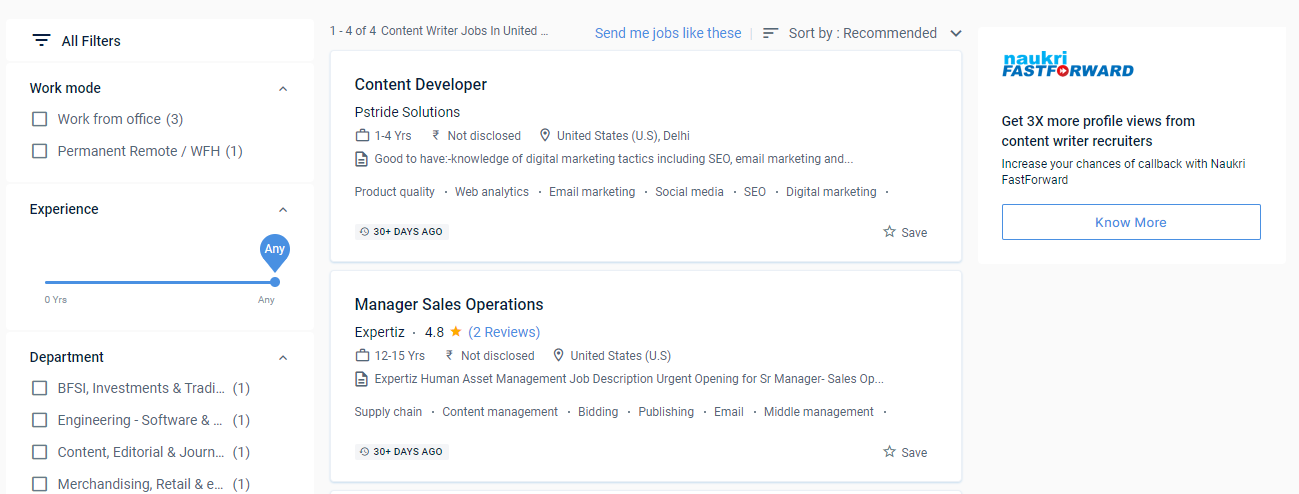The height and width of the screenshot is (494, 1299).
Task: Open Expertiz (2 Reviews) link
Action: (x=504, y=332)
